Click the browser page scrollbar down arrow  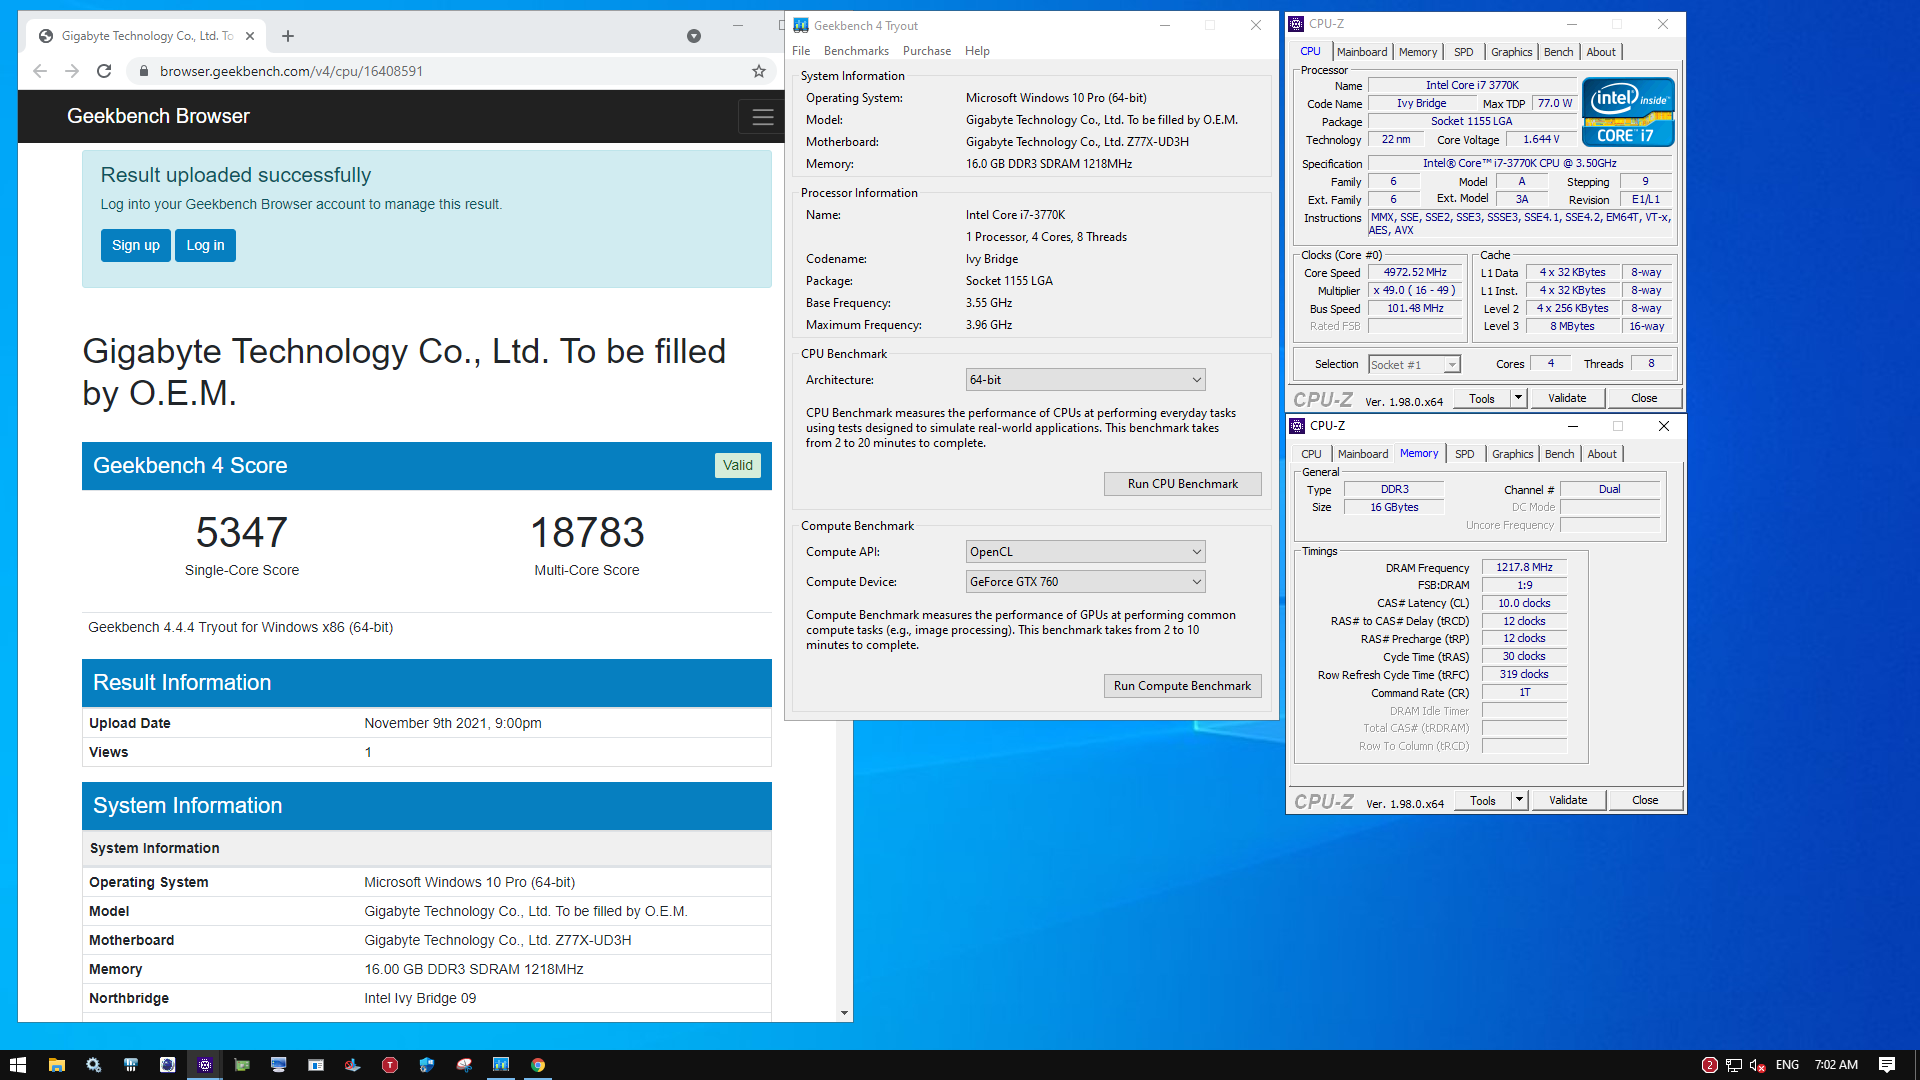pos(844,1013)
